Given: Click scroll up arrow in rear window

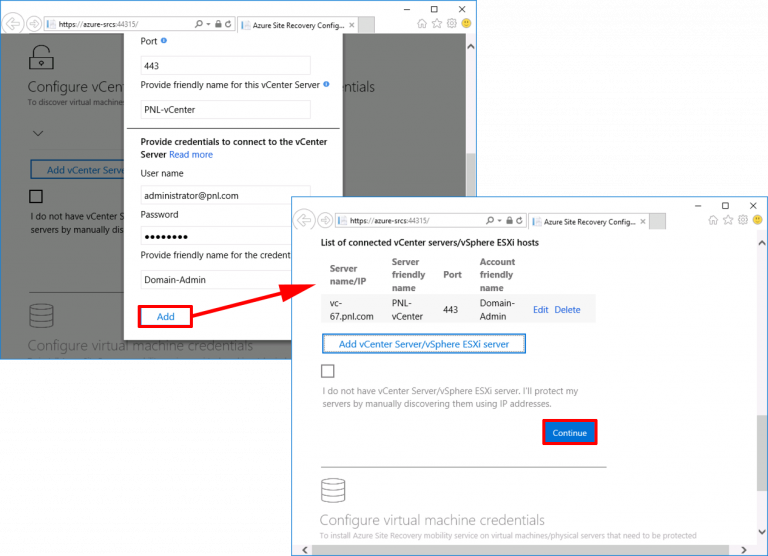Looking at the screenshot, I should point(471,47).
